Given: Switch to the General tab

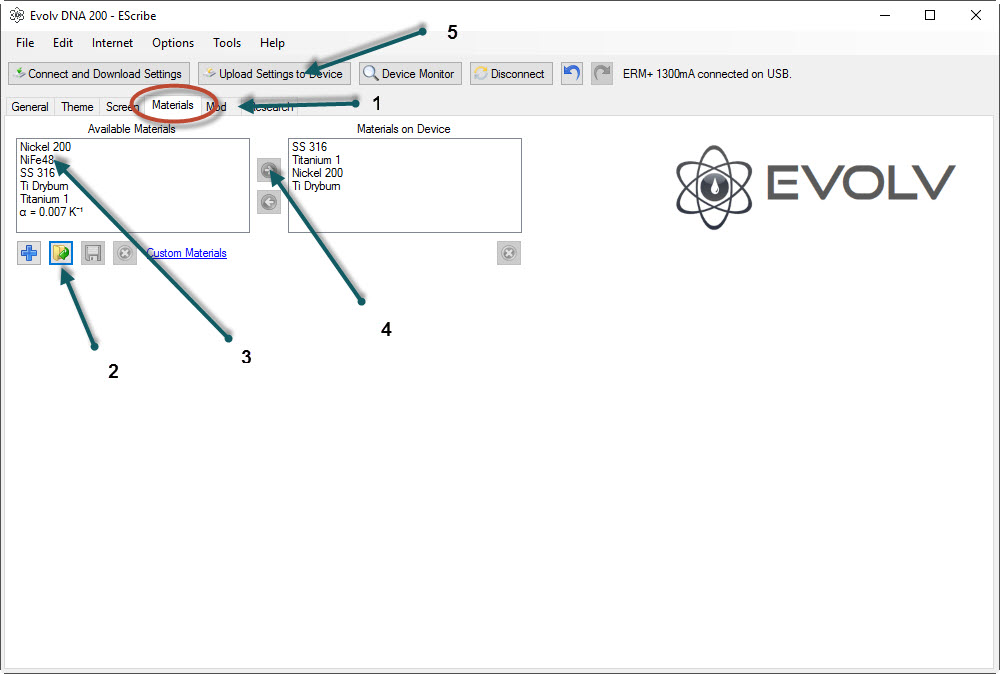Looking at the screenshot, I should pos(30,106).
